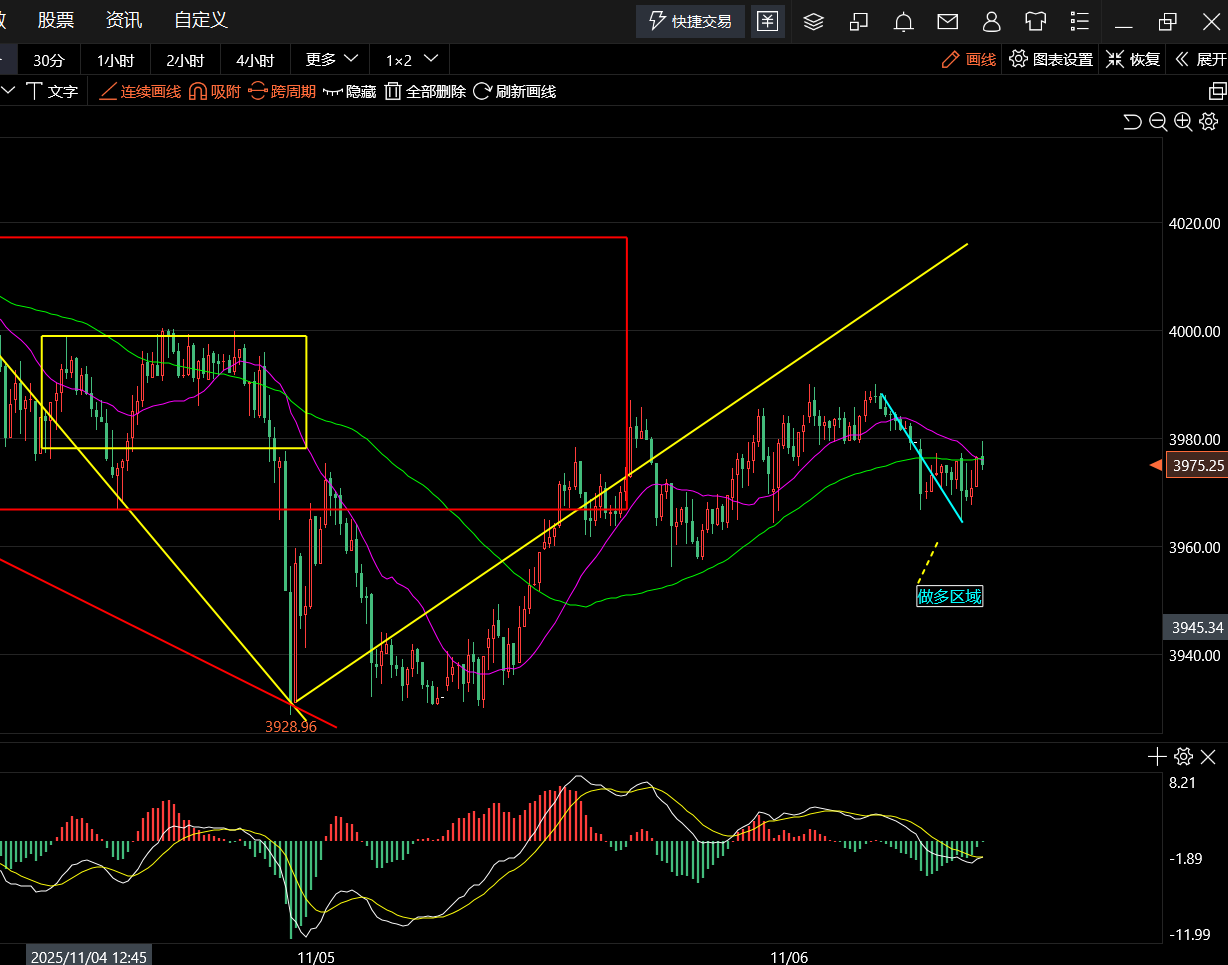The image size is (1228, 965).
Task: Click the 快捷交易 quick trade button
Action: pos(691,21)
